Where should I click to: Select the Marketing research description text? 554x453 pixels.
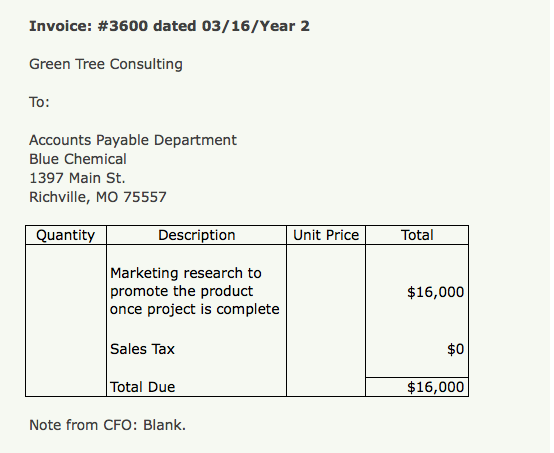195,291
